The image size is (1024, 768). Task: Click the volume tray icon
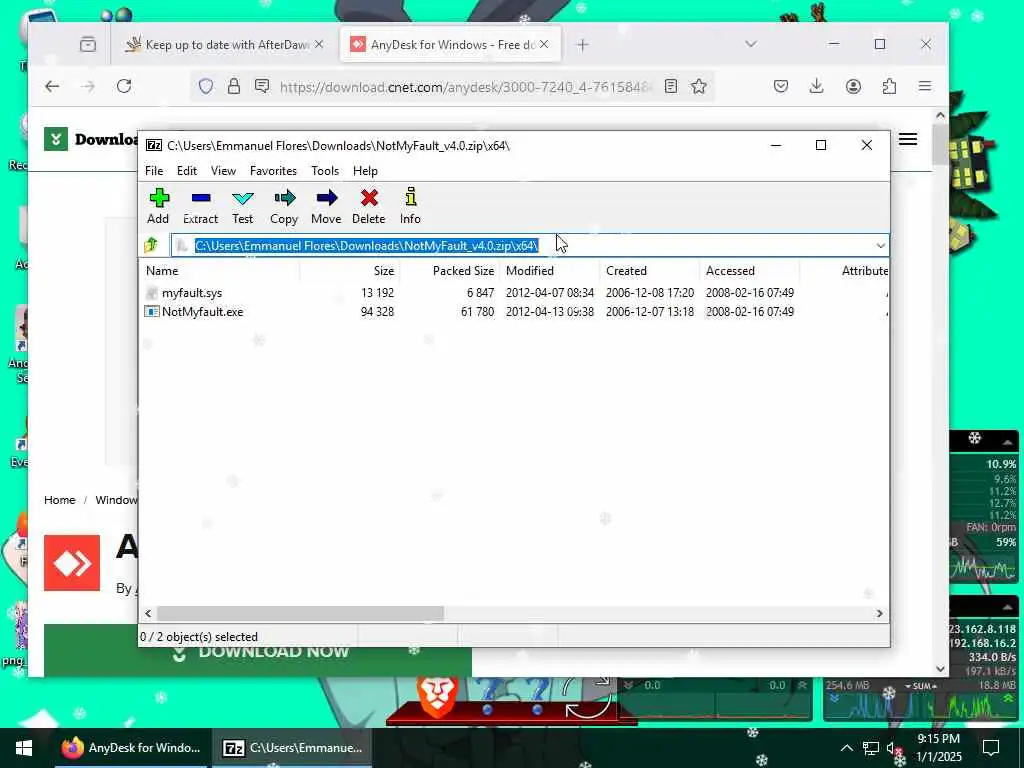tap(893, 748)
